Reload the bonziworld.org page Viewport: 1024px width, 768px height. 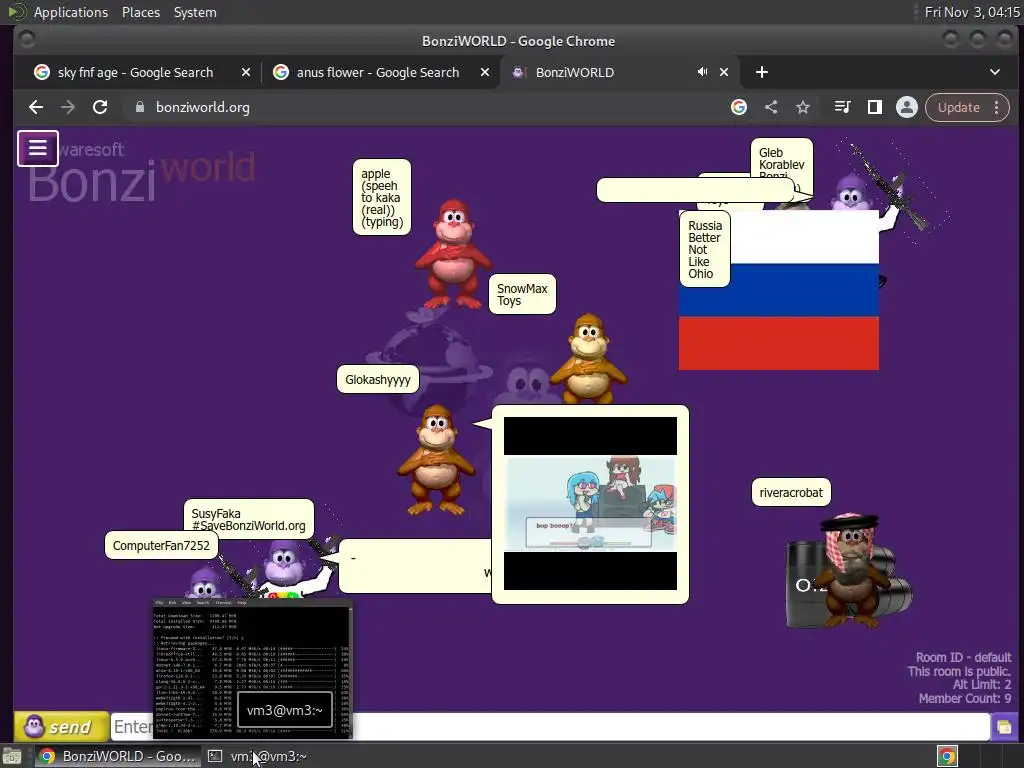(100, 107)
